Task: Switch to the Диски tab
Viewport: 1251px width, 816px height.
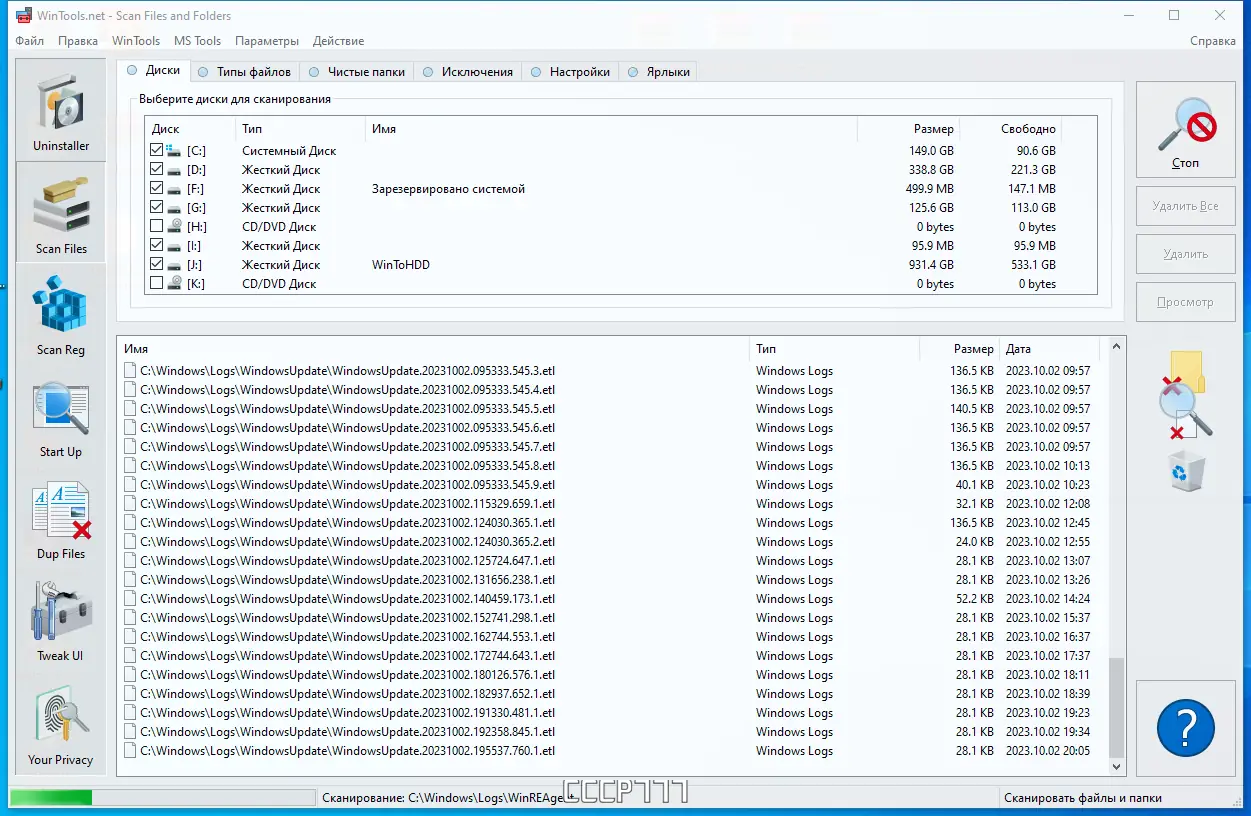Action: click(153, 71)
